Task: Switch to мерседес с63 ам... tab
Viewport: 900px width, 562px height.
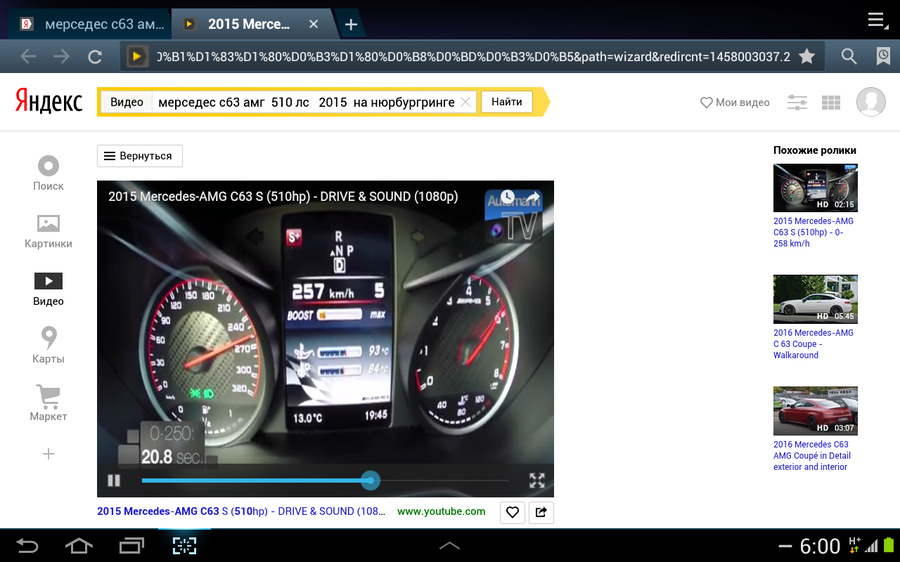Action: (x=92, y=24)
